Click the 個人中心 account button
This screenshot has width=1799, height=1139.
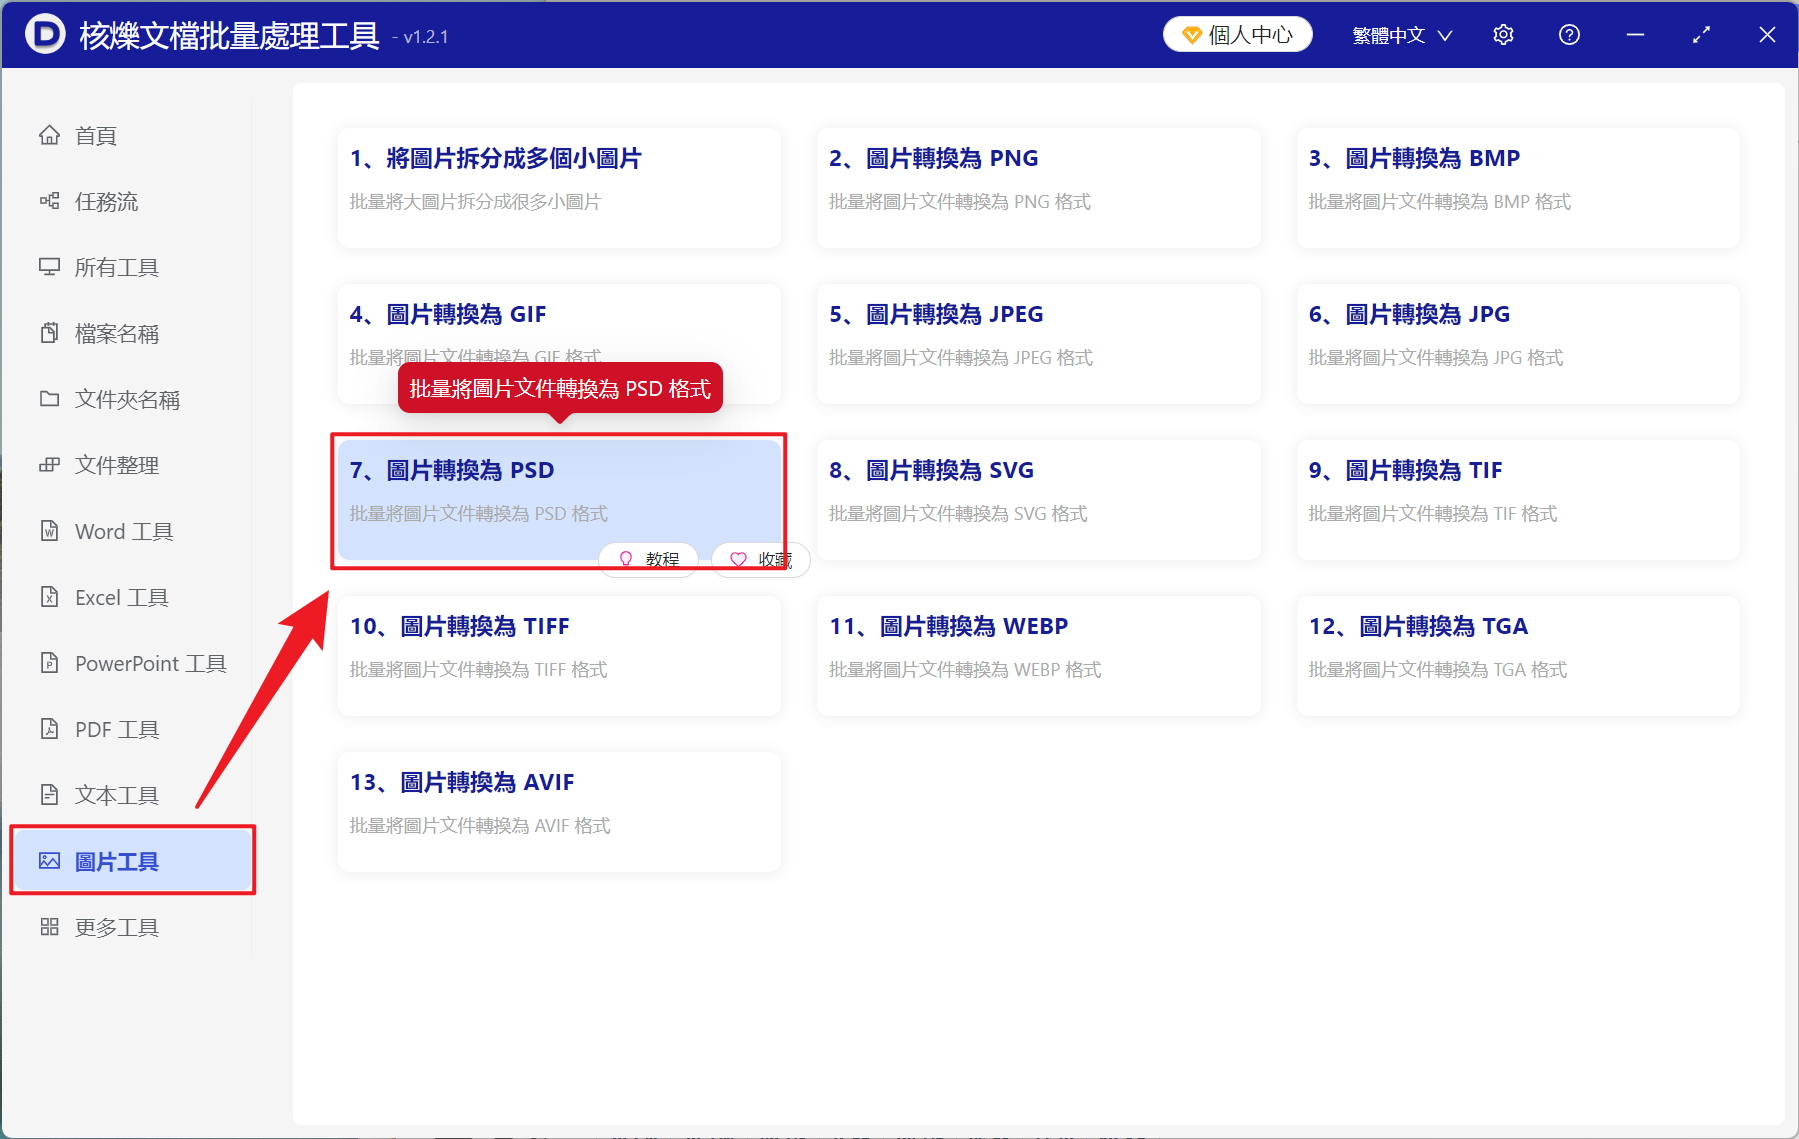[1237, 33]
